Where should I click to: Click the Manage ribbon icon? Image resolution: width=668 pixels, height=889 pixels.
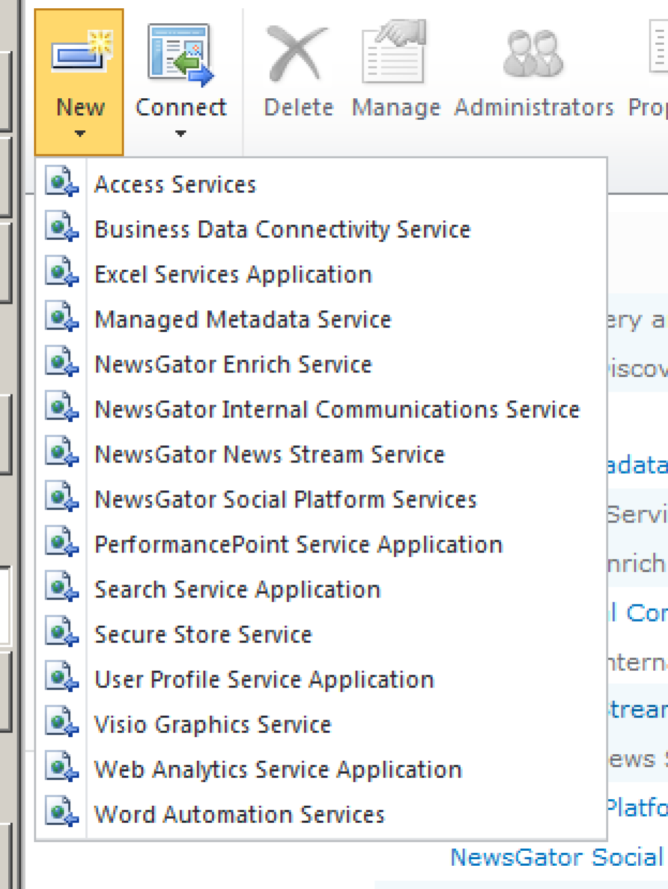(x=396, y=55)
